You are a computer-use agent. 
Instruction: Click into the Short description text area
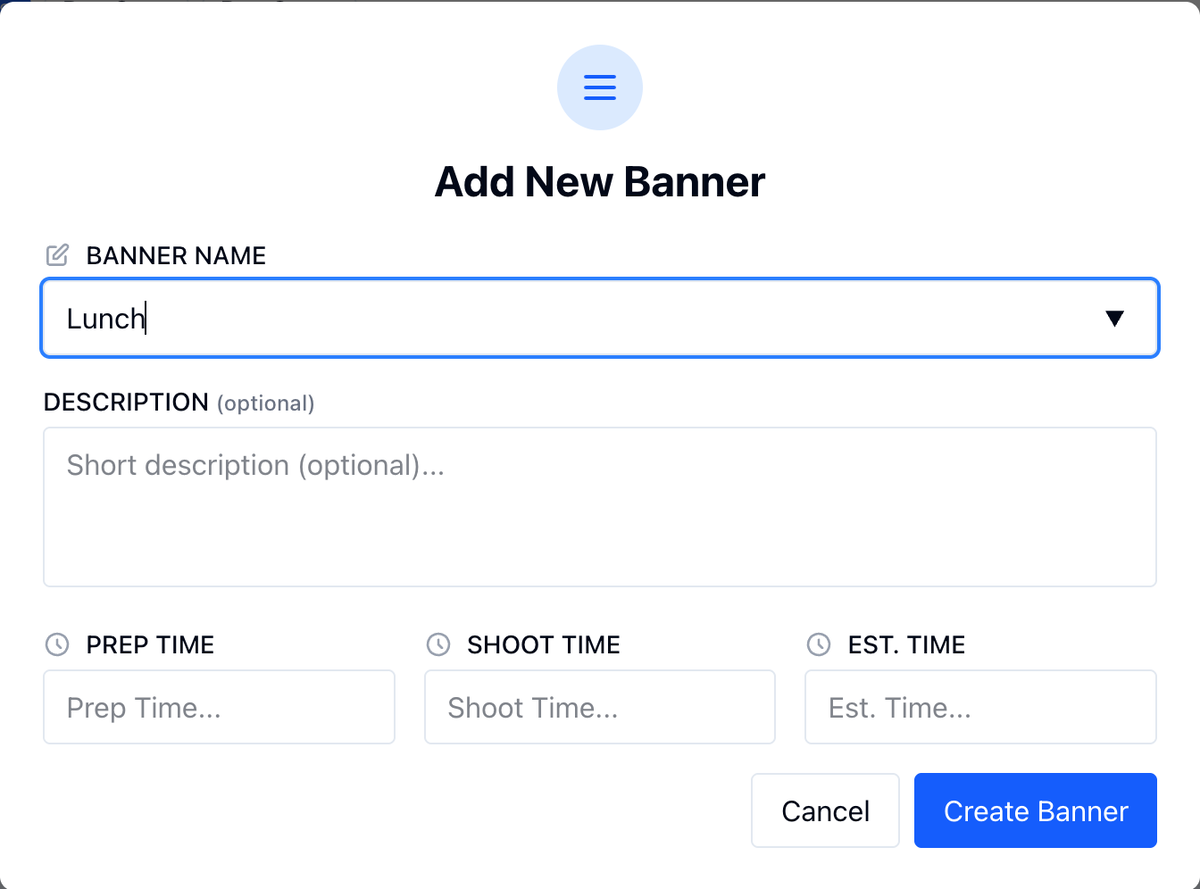pyautogui.click(x=600, y=507)
